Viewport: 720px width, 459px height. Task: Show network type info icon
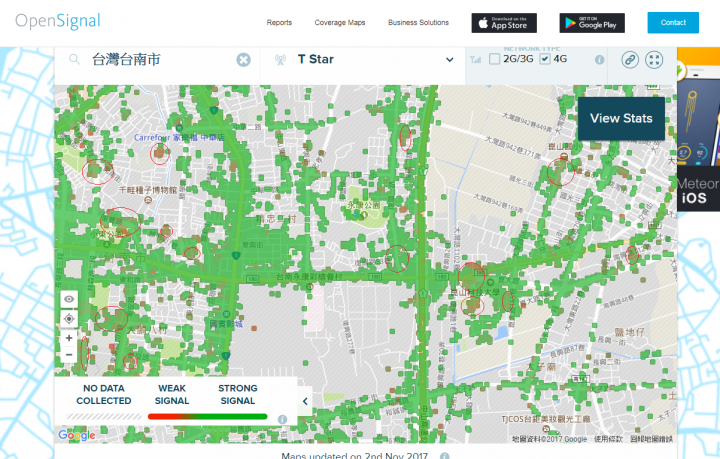pos(599,60)
